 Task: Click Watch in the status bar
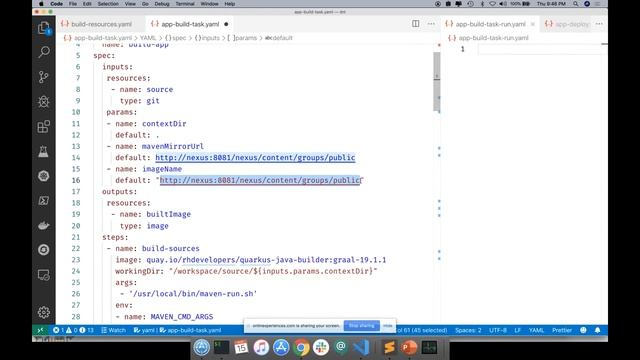click(113, 330)
